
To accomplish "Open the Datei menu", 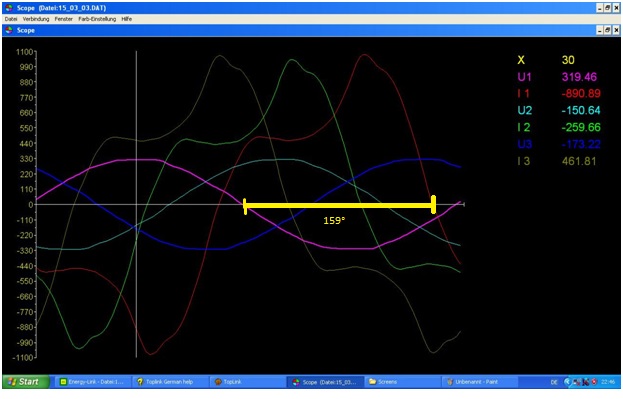I will [11, 19].
